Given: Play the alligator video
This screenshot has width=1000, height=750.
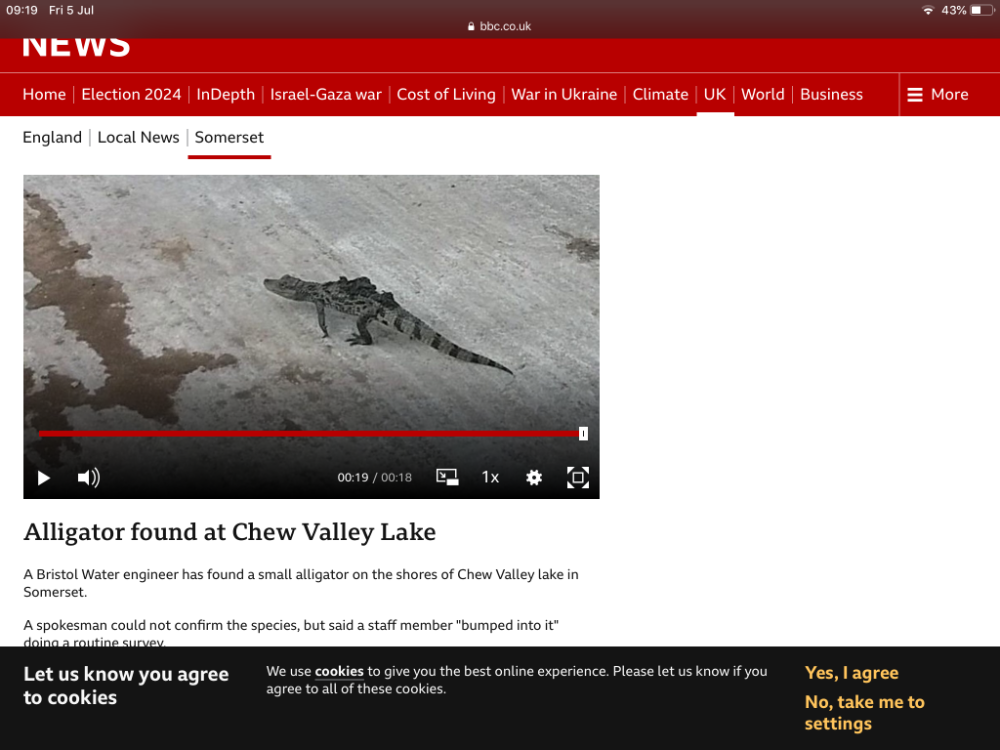Looking at the screenshot, I should coord(43,478).
